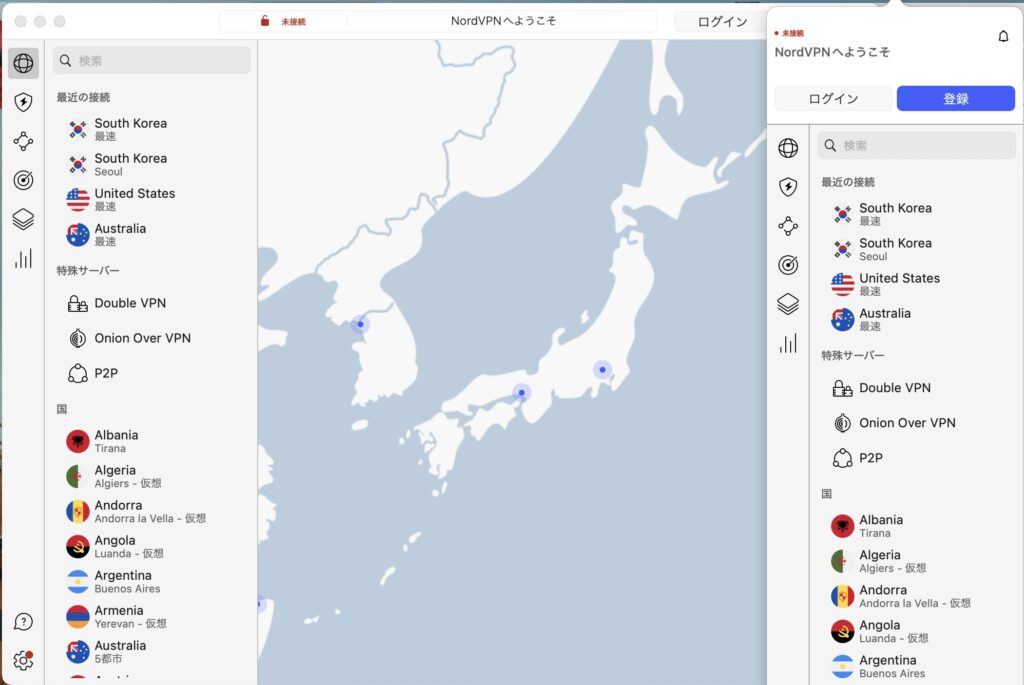Image resolution: width=1024 pixels, height=685 pixels.
Task: Connect to South Korea 最速 in main window
Action: pyautogui.click(x=152, y=129)
